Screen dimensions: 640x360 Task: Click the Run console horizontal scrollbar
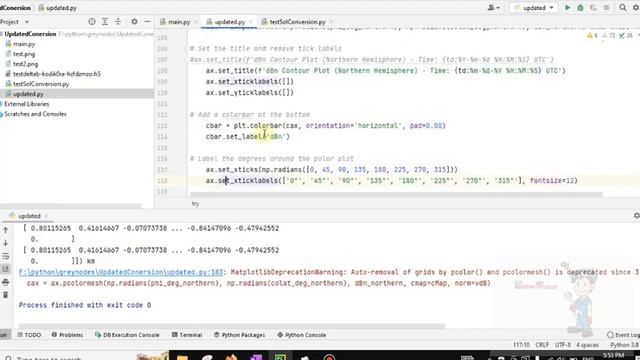coord(232,326)
